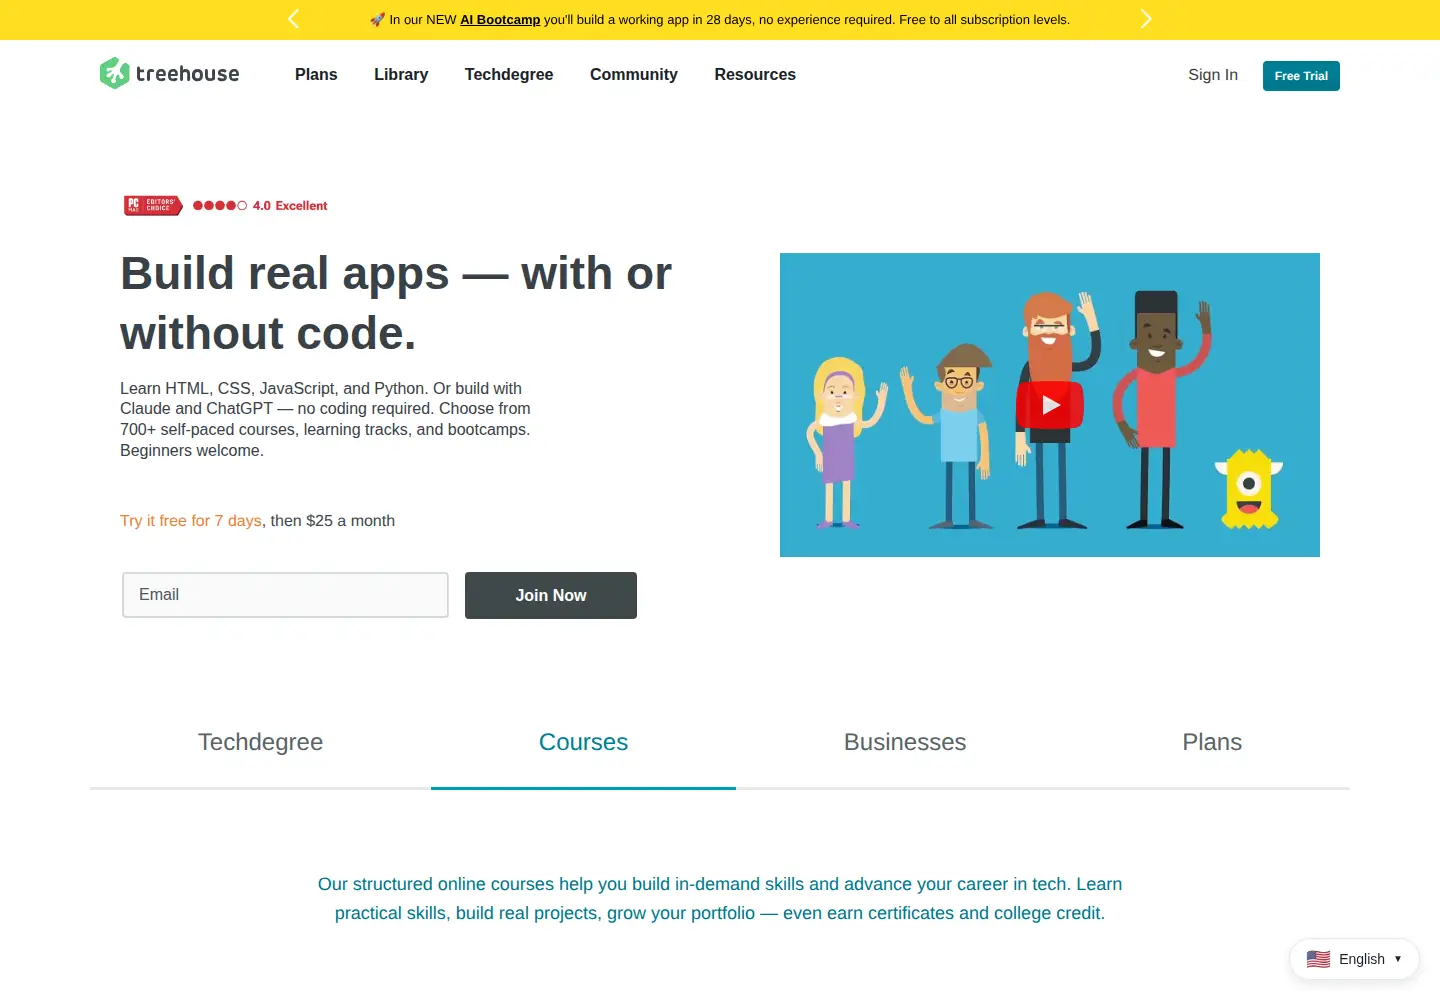Click the 'Try it free for 7 days' text
Viewport: 1440px width, 1000px height.
tap(191, 521)
